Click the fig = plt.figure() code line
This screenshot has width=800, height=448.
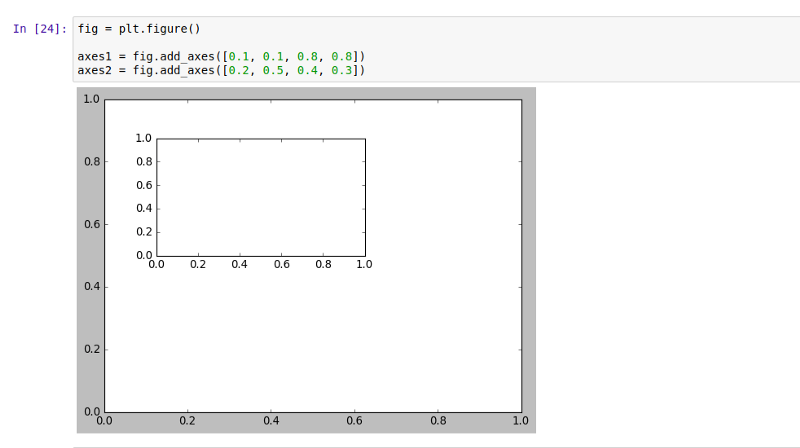139,29
